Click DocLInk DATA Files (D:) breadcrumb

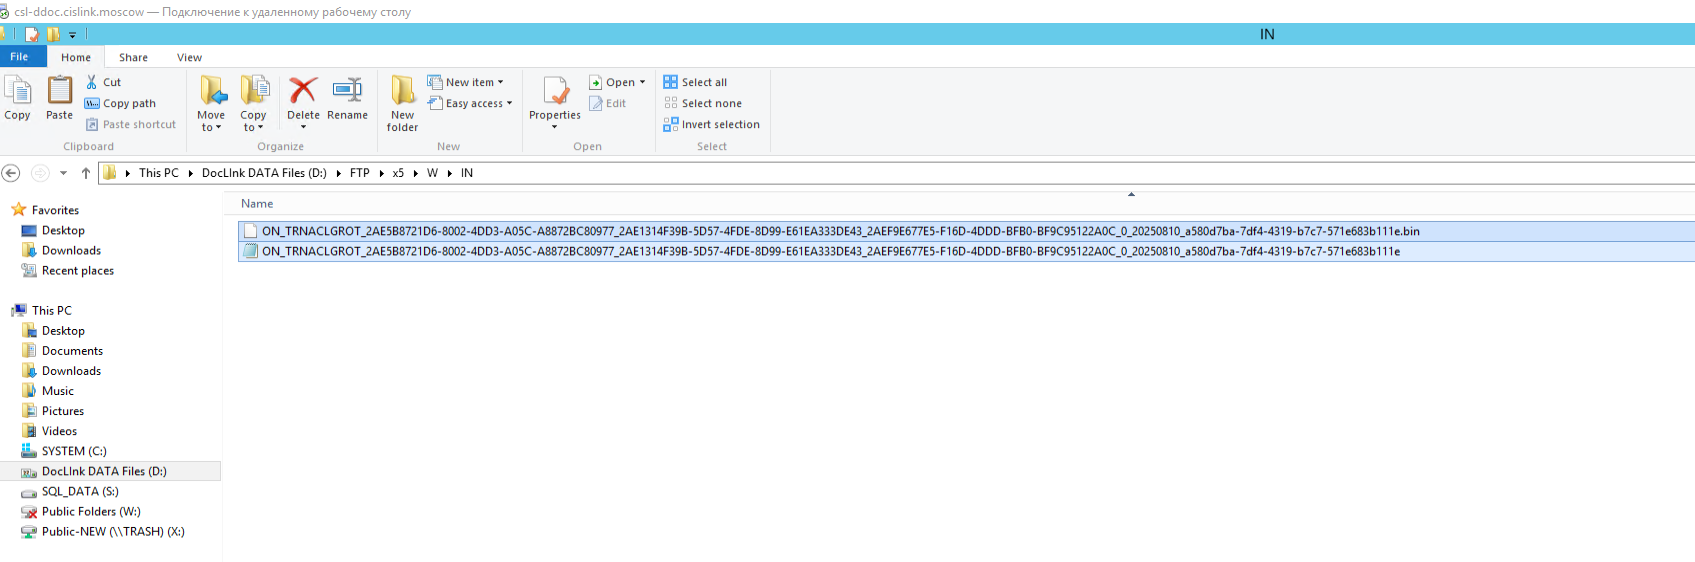264,173
